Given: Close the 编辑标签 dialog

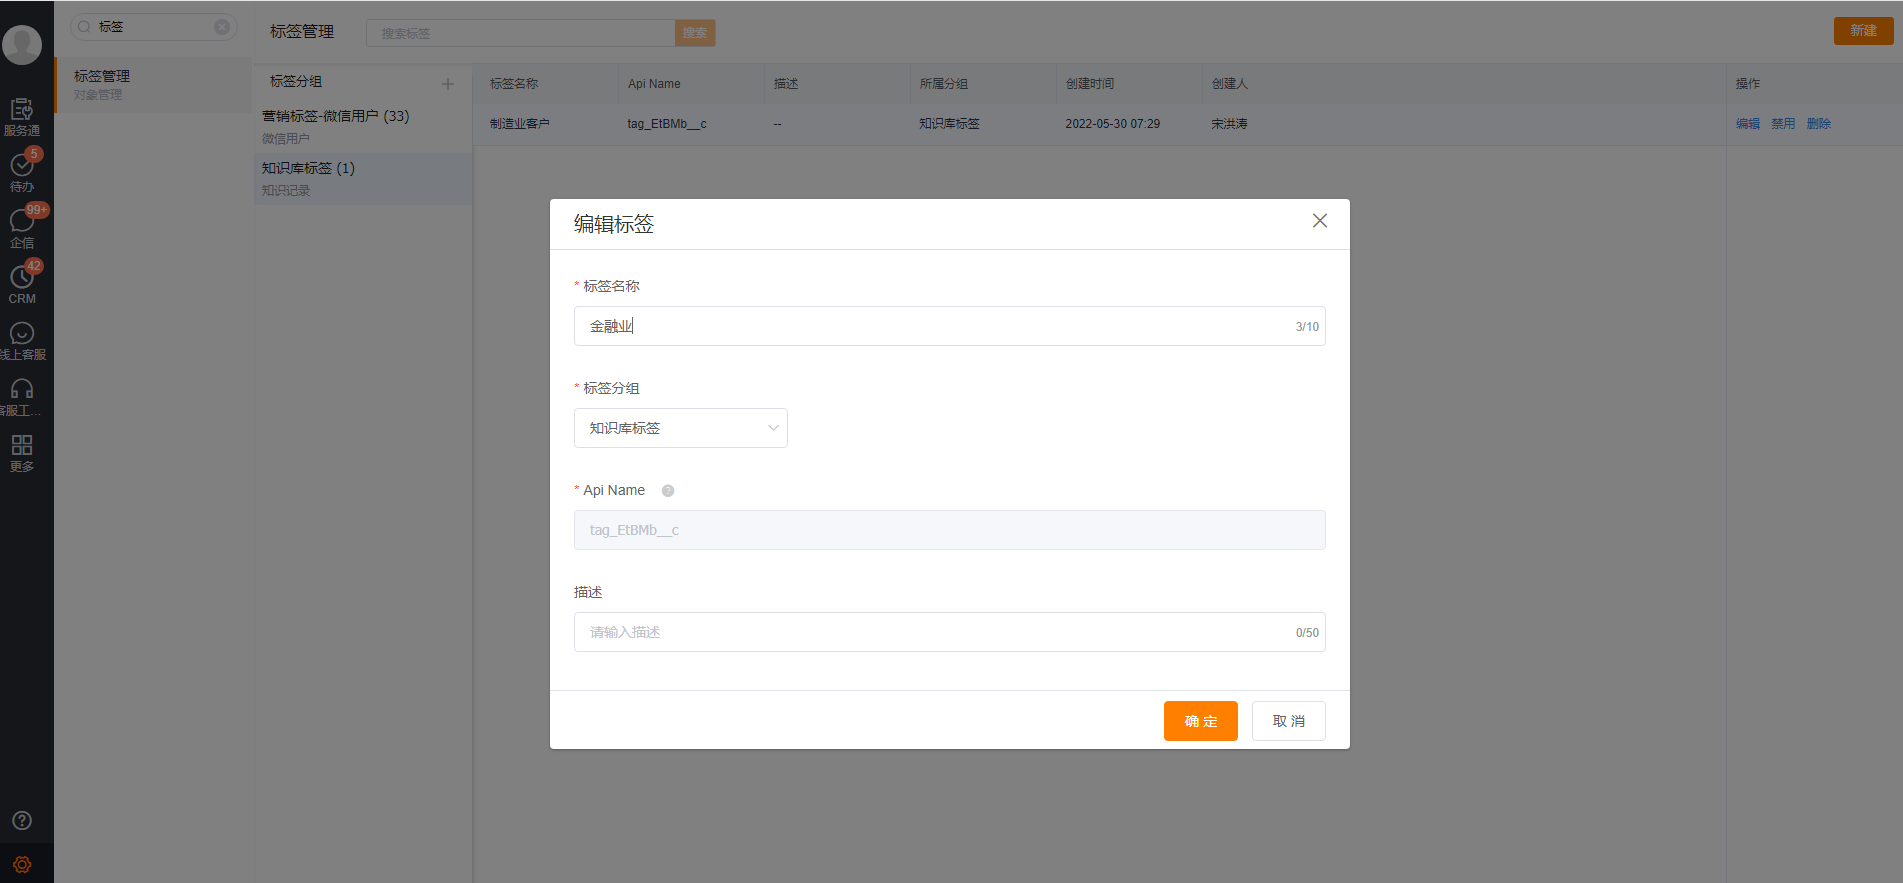Looking at the screenshot, I should [x=1320, y=221].
